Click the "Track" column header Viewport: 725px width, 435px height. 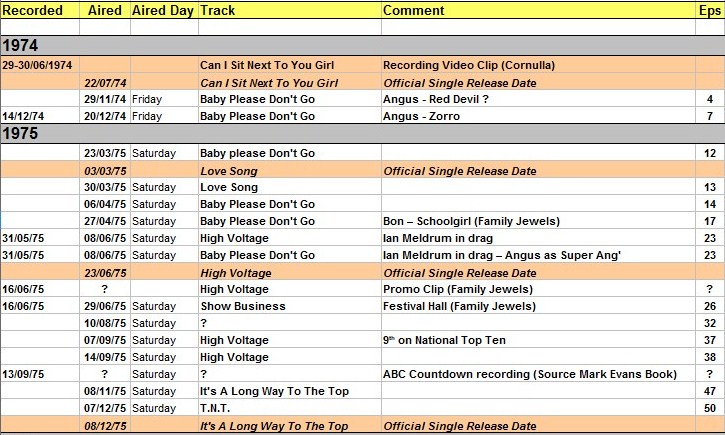point(218,11)
